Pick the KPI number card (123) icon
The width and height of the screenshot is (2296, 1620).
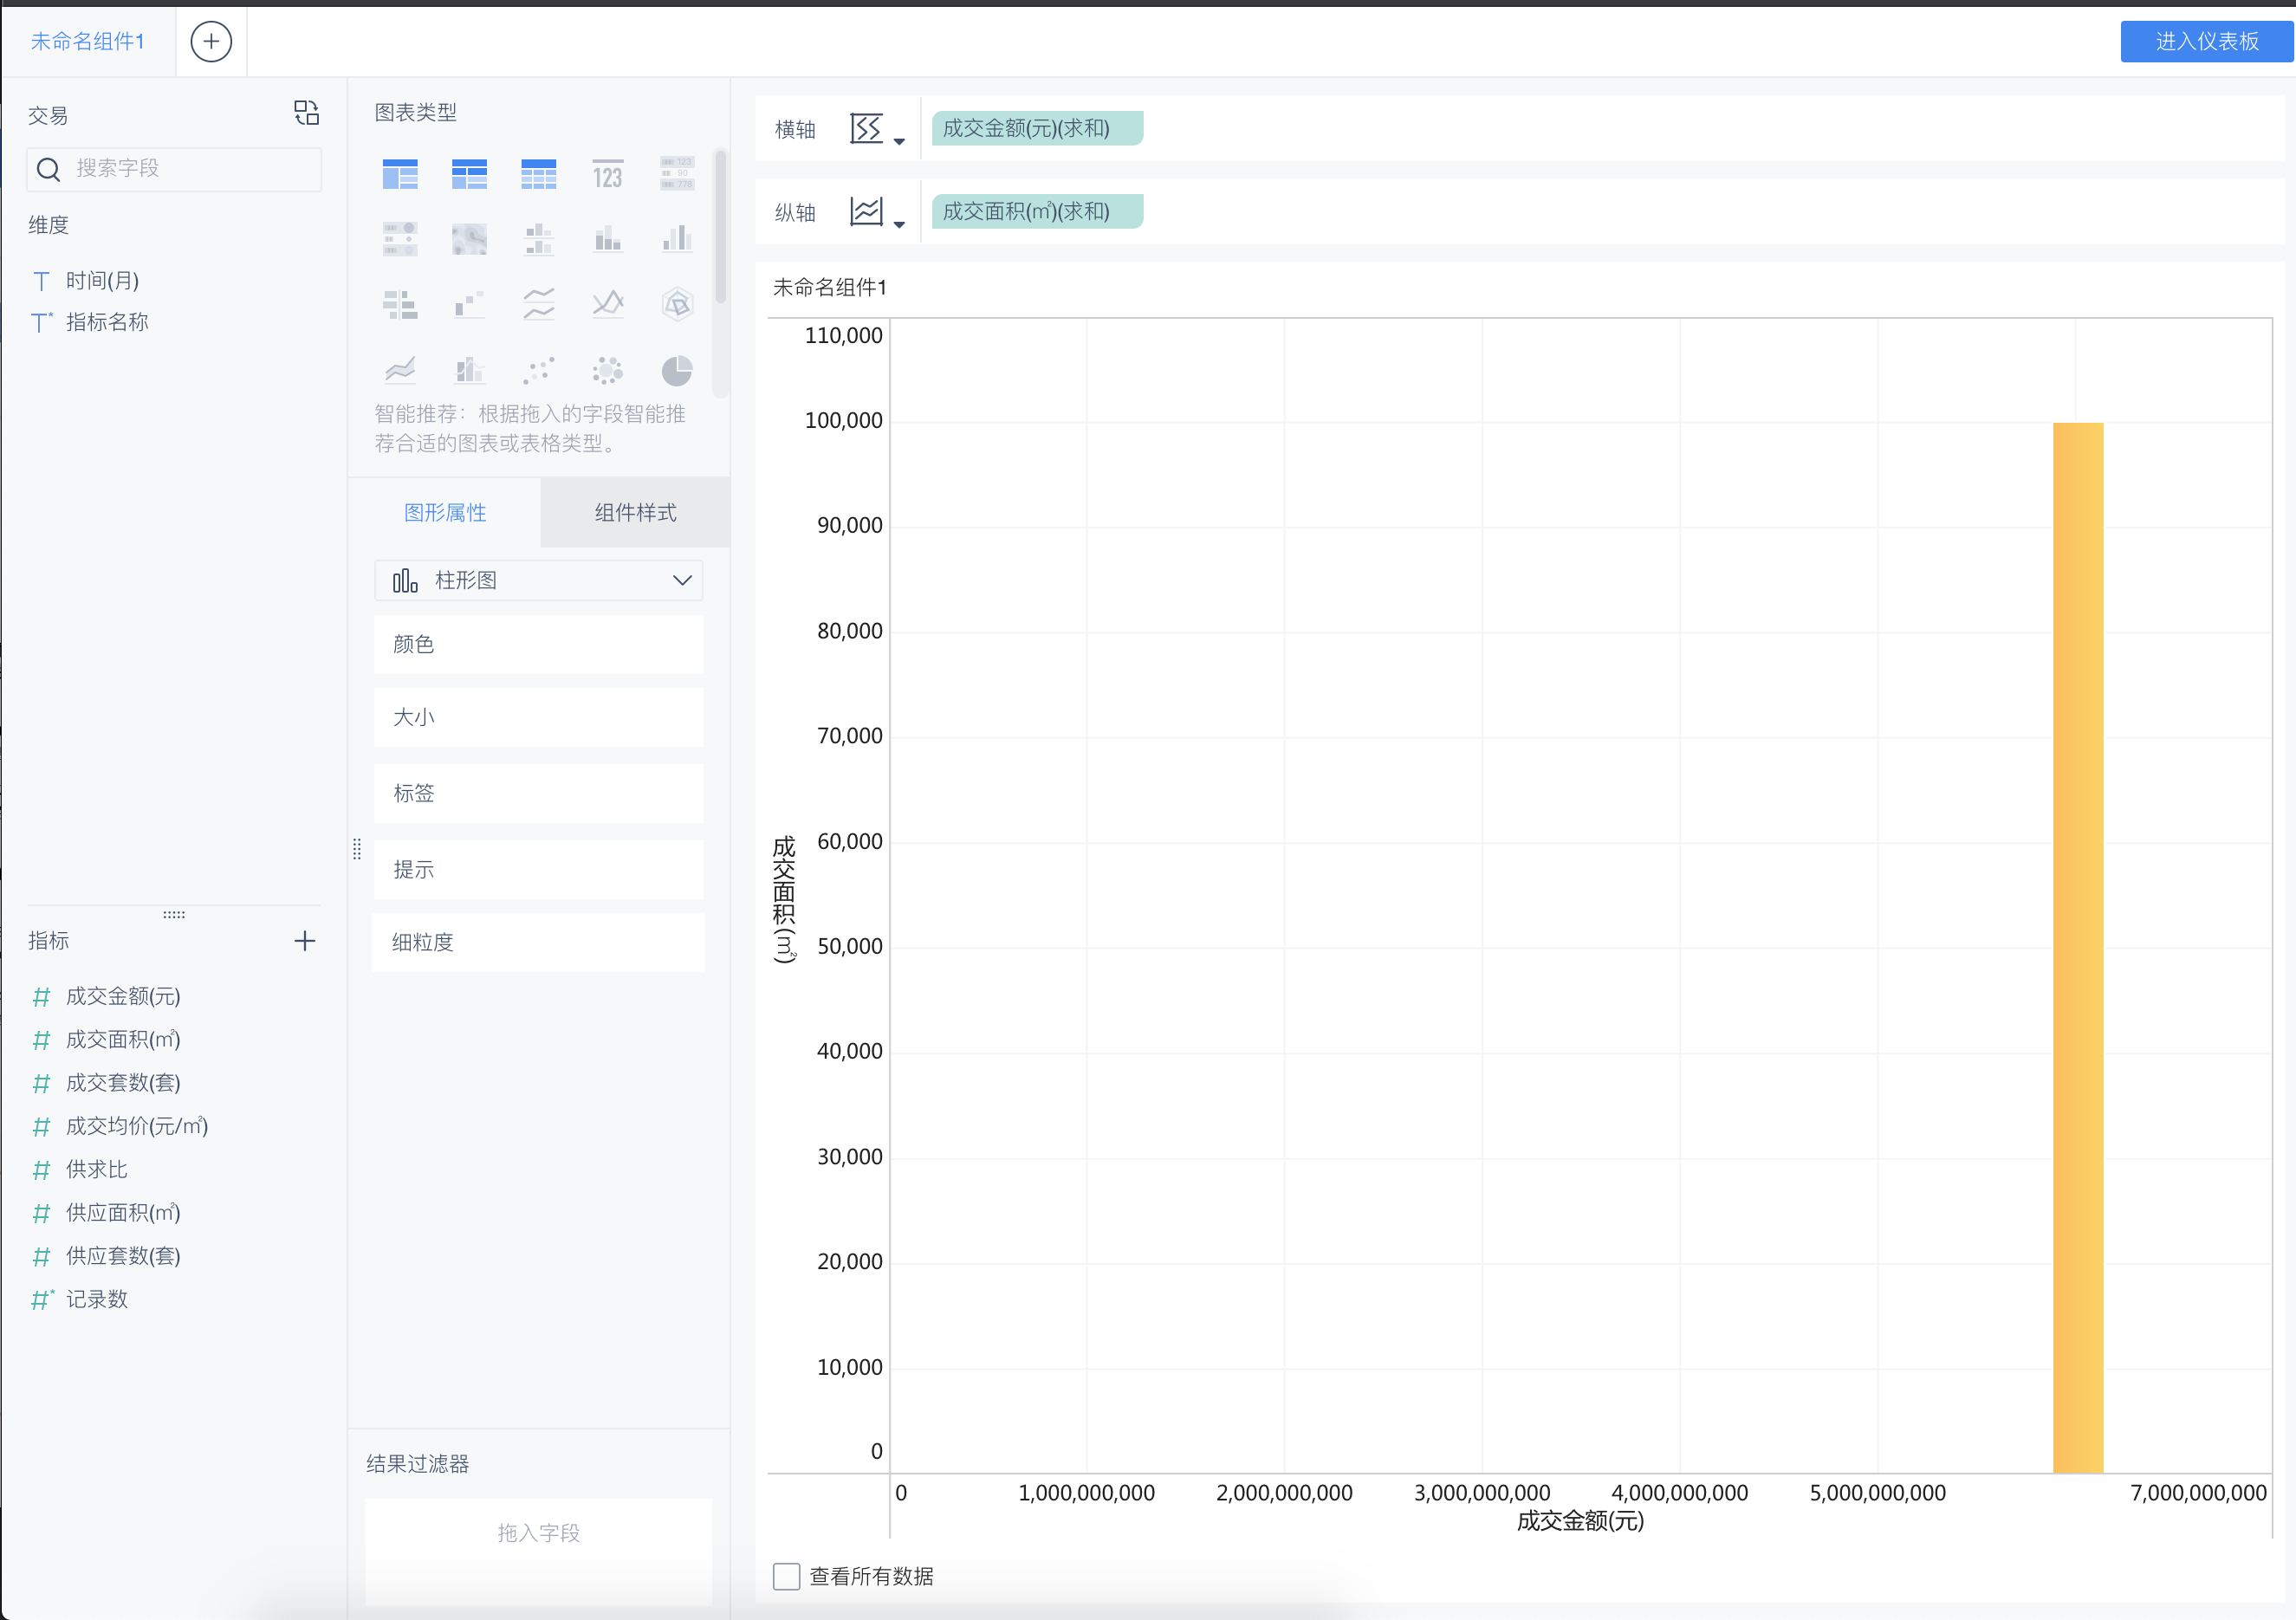coord(607,175)
